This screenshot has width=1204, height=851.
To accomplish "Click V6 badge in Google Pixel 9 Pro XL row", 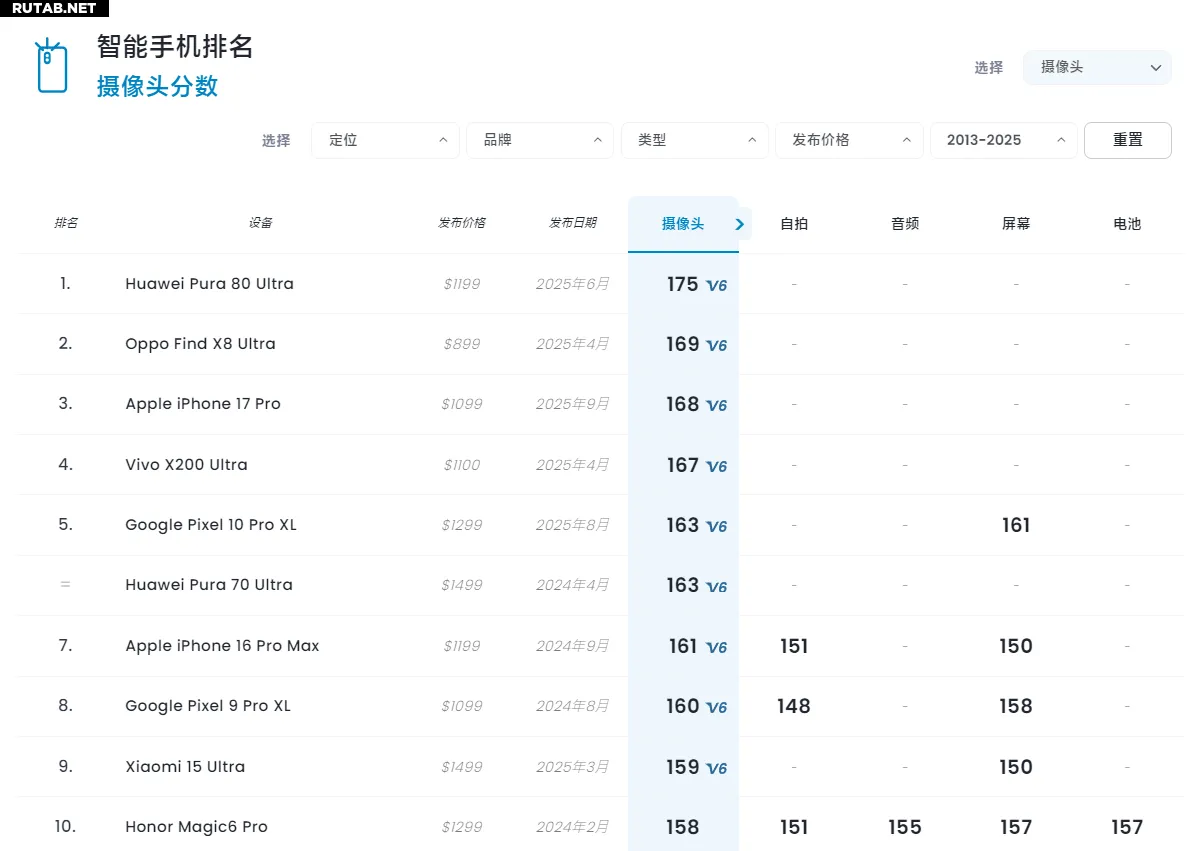I will 716,708.
